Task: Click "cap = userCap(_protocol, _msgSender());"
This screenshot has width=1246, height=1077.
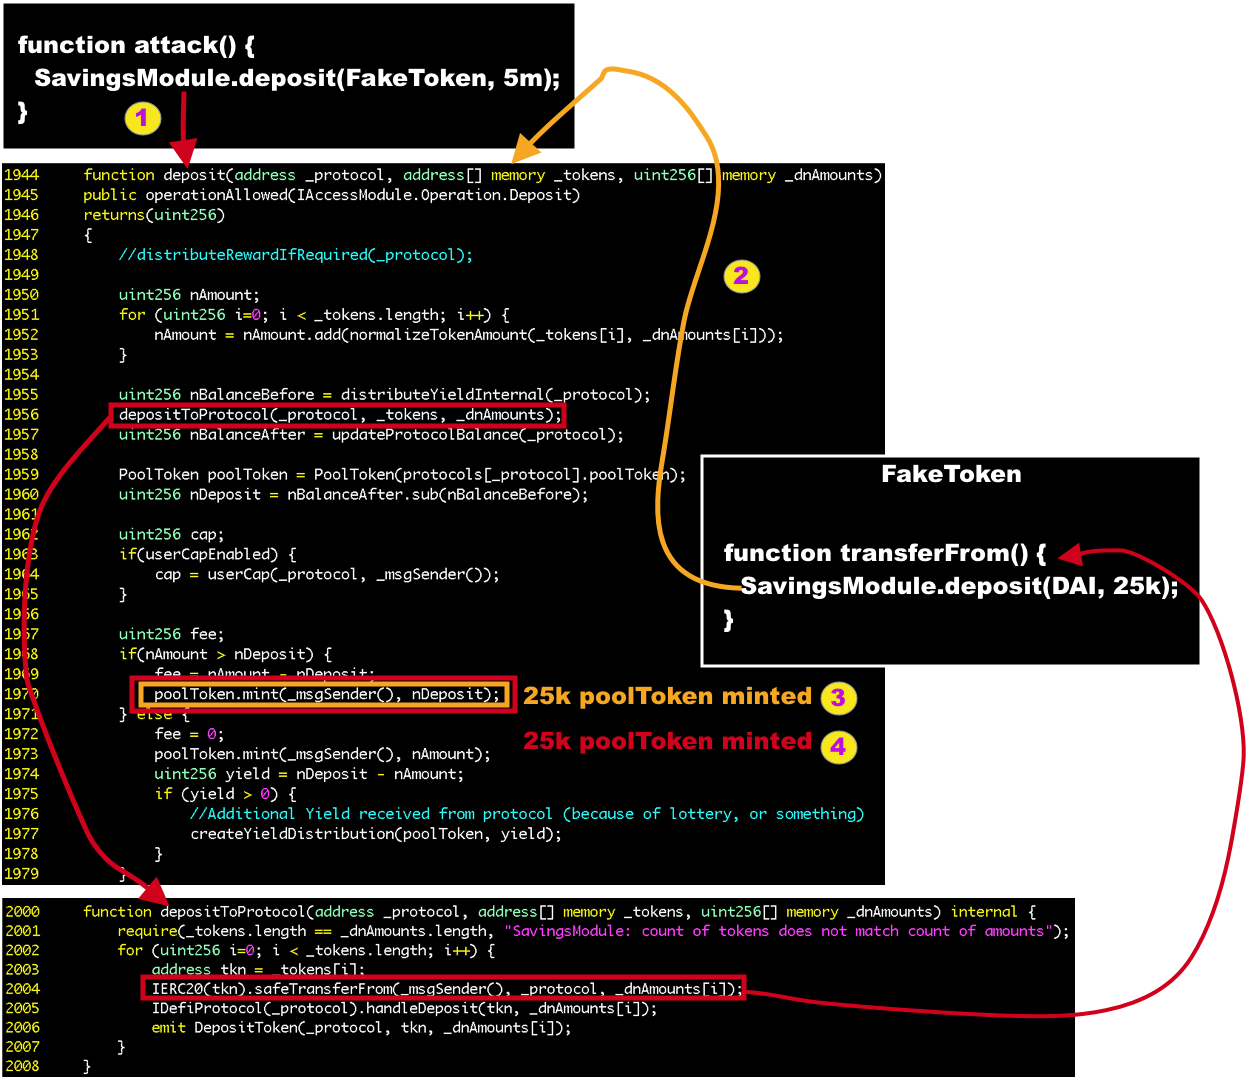Action: click(327, 575)
